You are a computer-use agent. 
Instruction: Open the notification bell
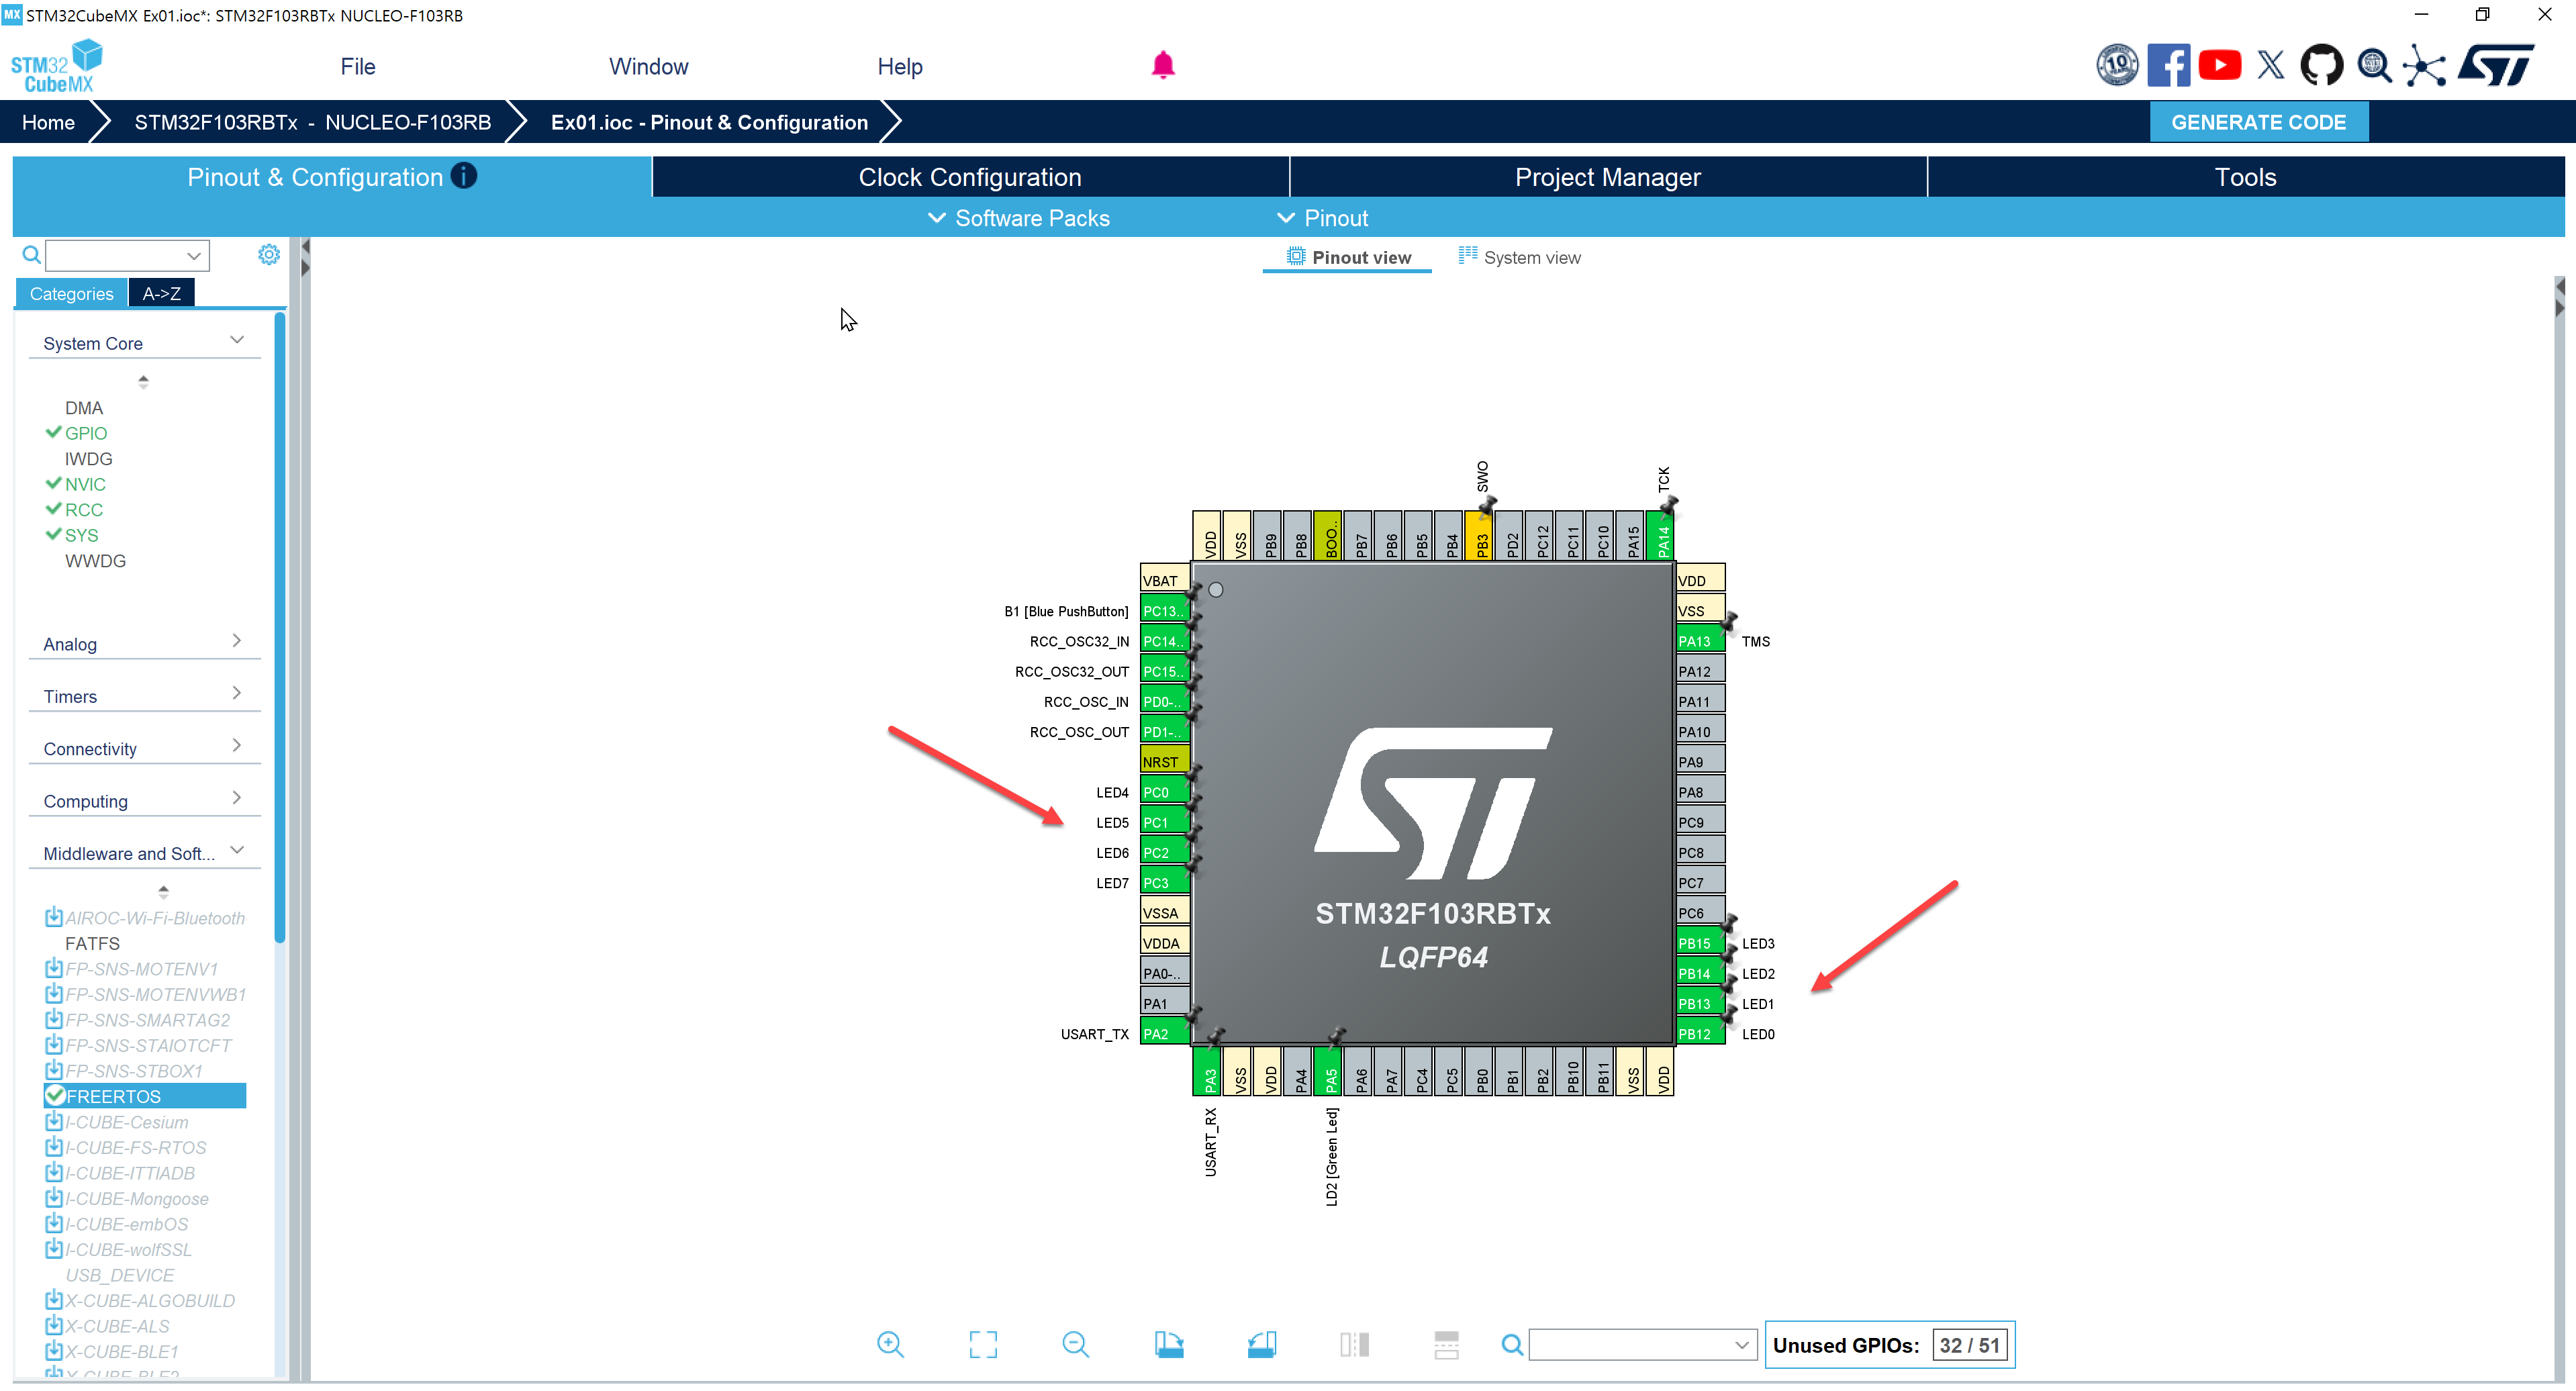tap(1162, 66)
